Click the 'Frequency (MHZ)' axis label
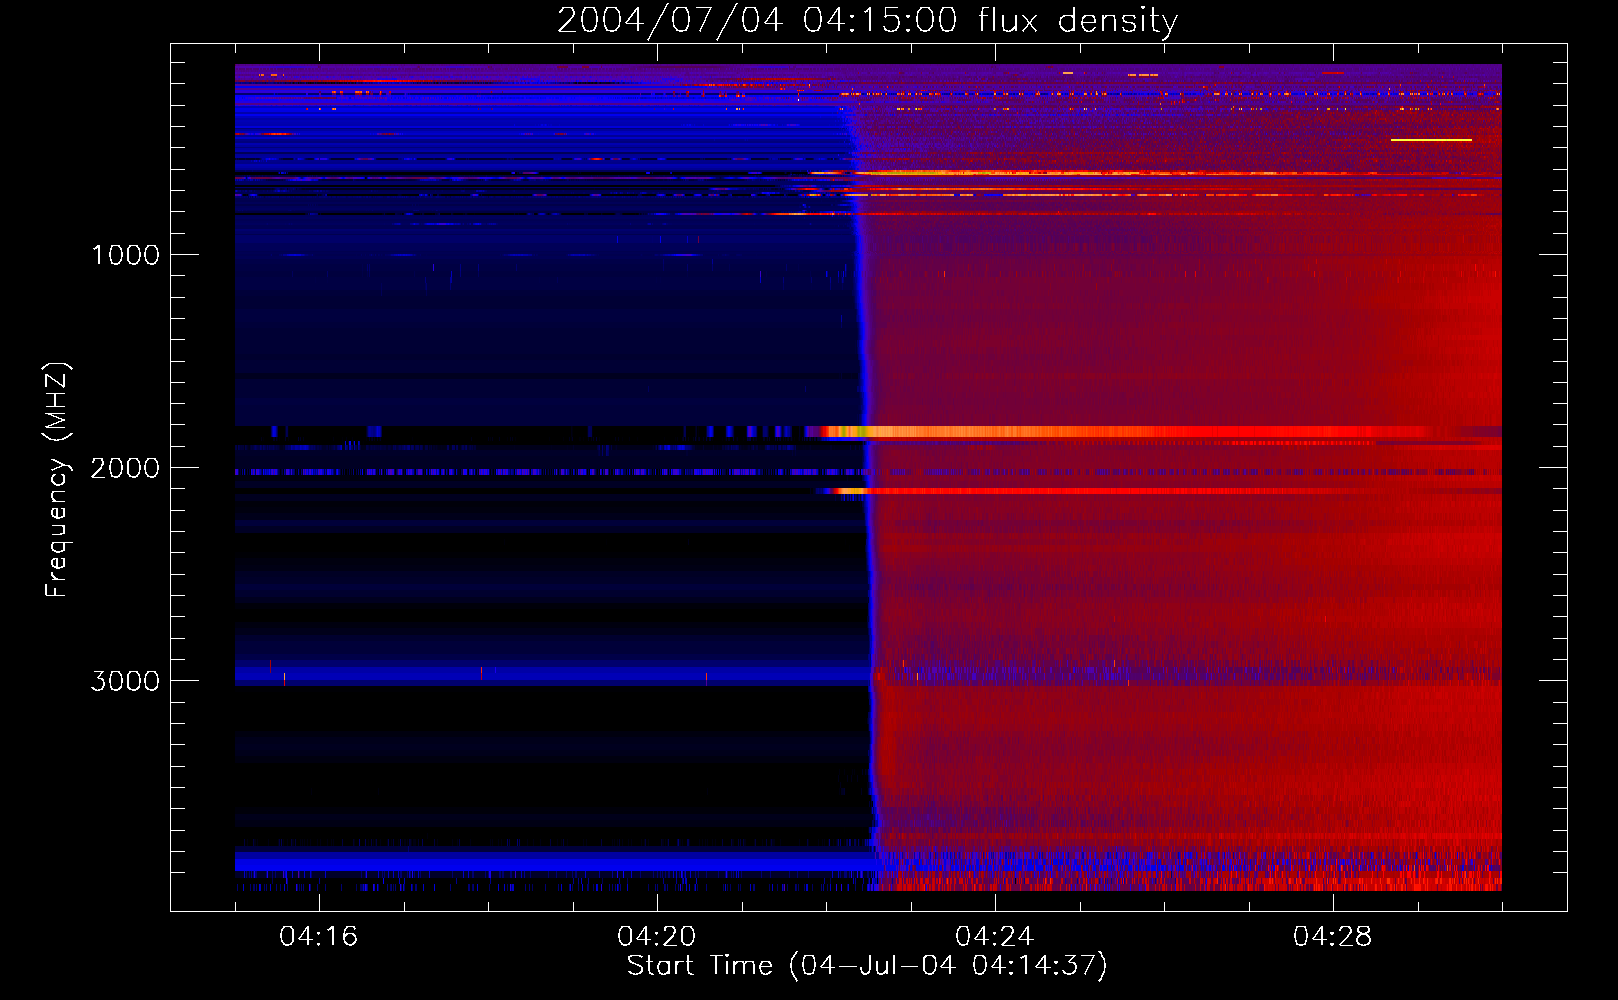Viewport: 1618px width, 1000px height. tap(57, 480)
